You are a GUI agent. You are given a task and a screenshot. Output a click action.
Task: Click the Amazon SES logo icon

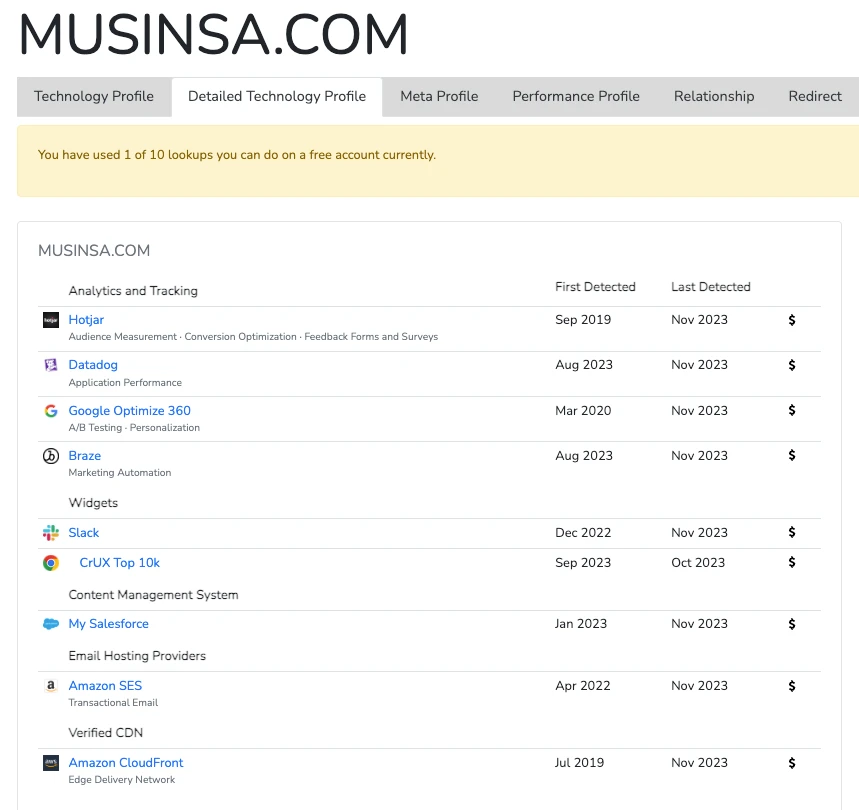(51, 686)
